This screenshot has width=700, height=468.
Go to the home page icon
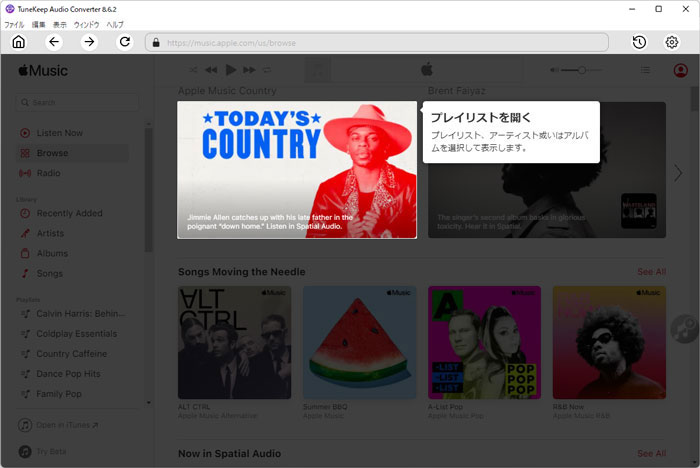pos(18,42)
